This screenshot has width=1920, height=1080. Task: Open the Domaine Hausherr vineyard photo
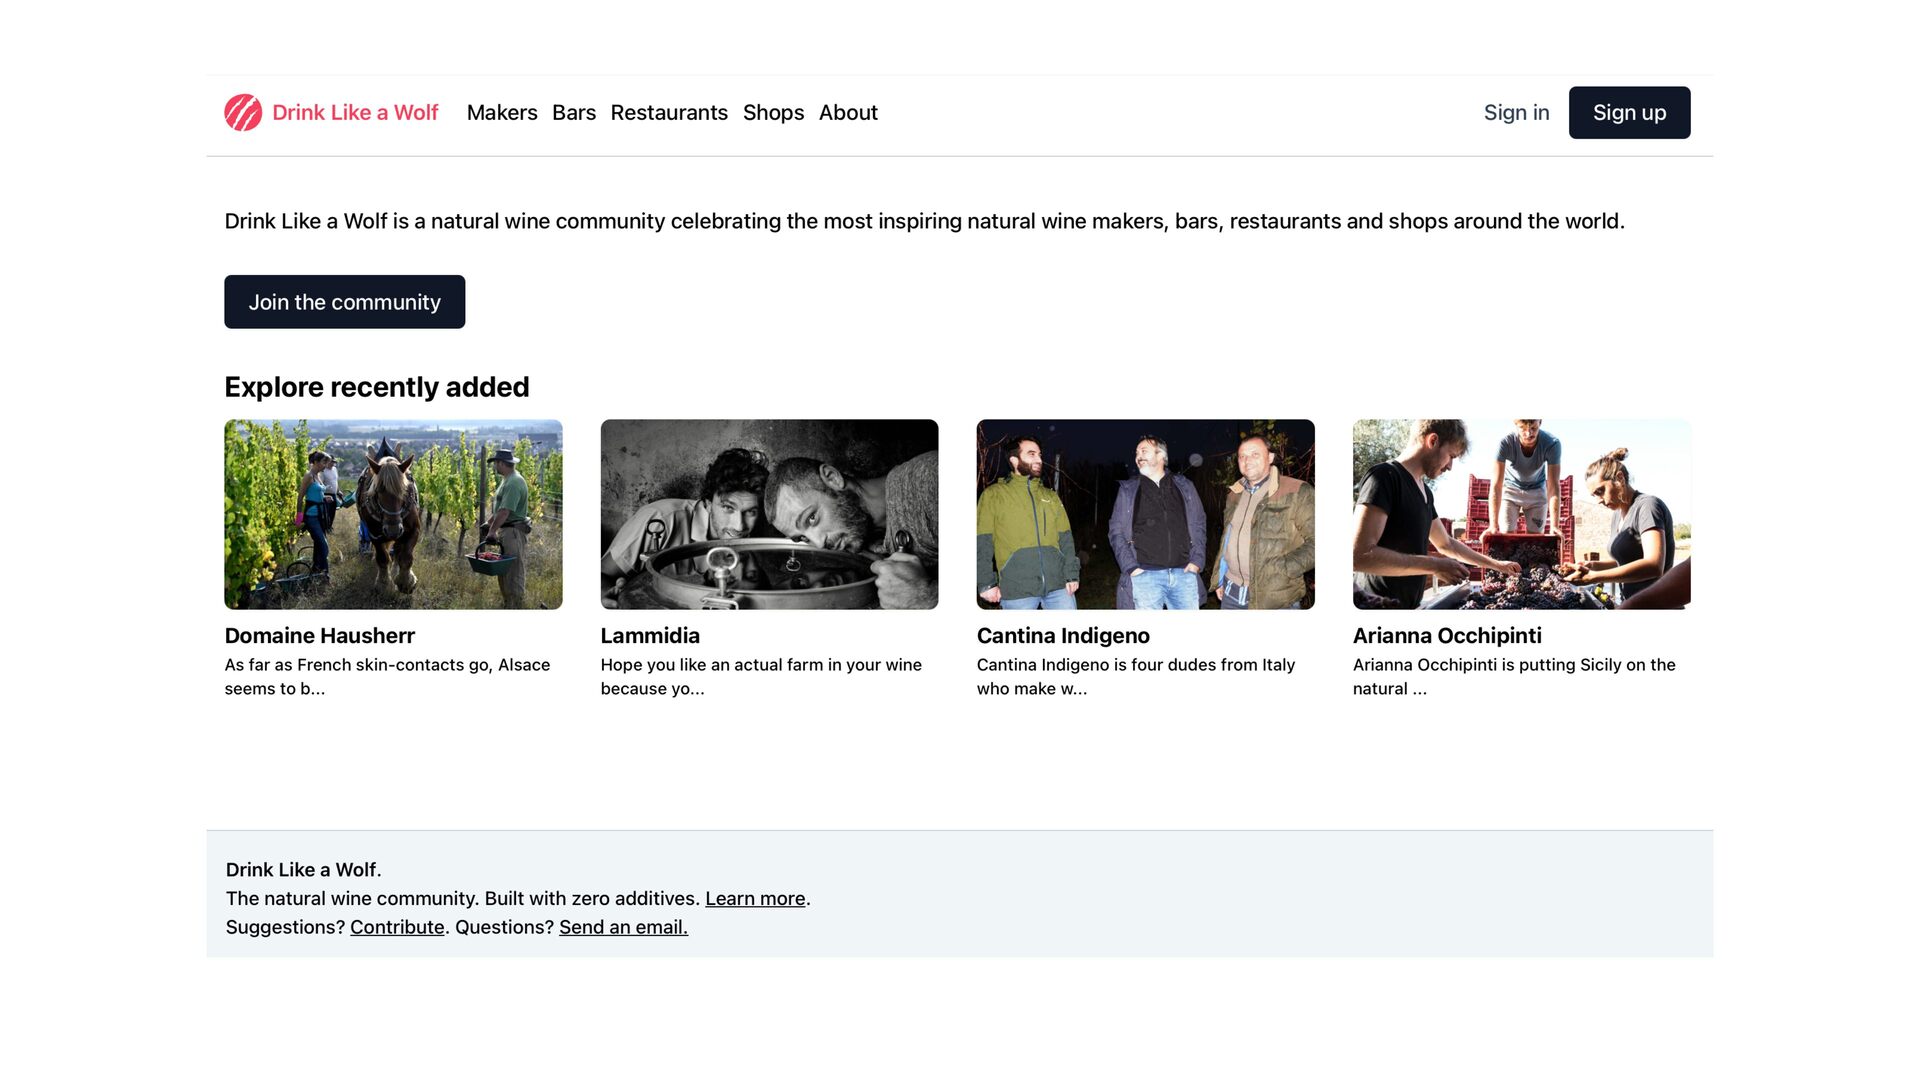[393, 514]
